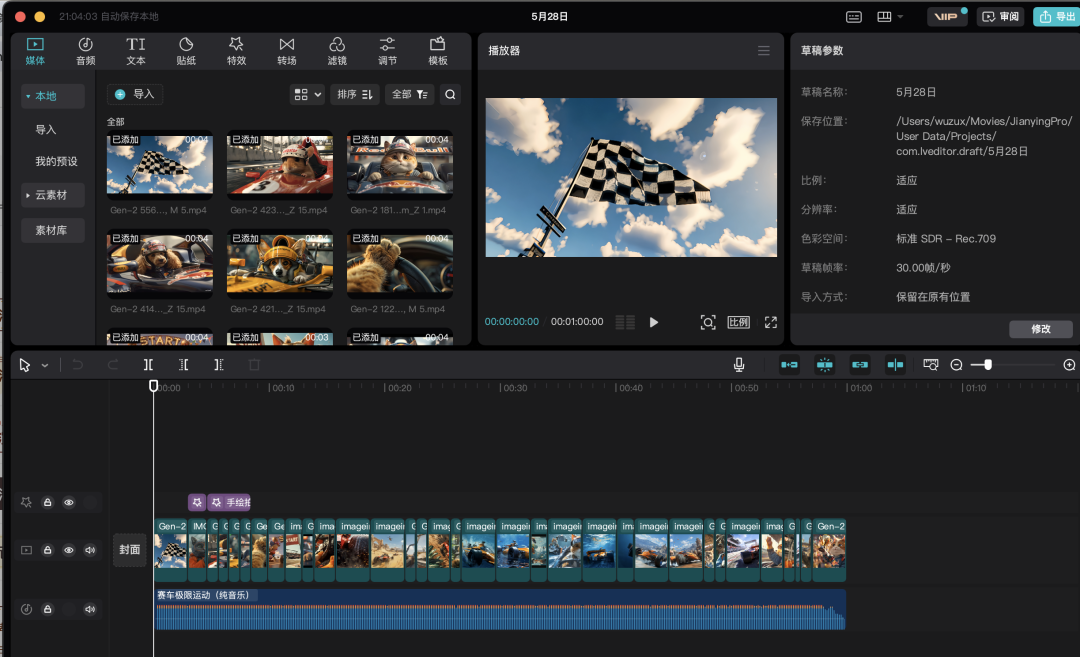Open the 贴纸 (Stickers) tab

point(186,51)
